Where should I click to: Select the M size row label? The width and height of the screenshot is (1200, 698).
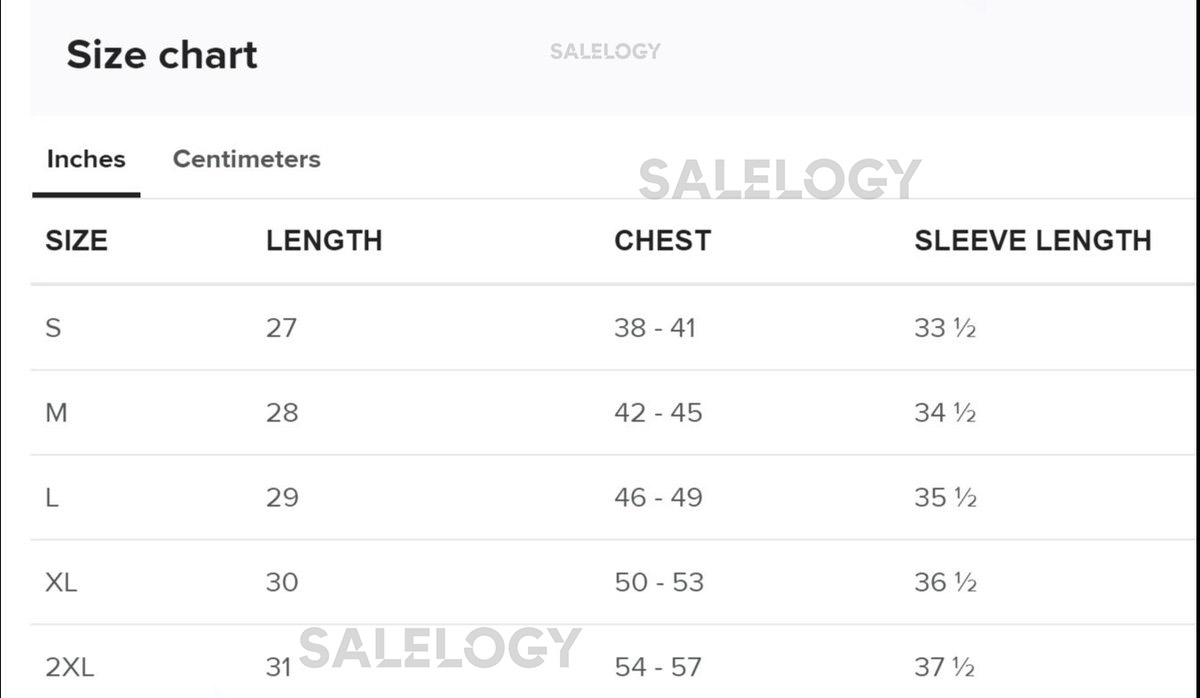[x=56, y=412]
